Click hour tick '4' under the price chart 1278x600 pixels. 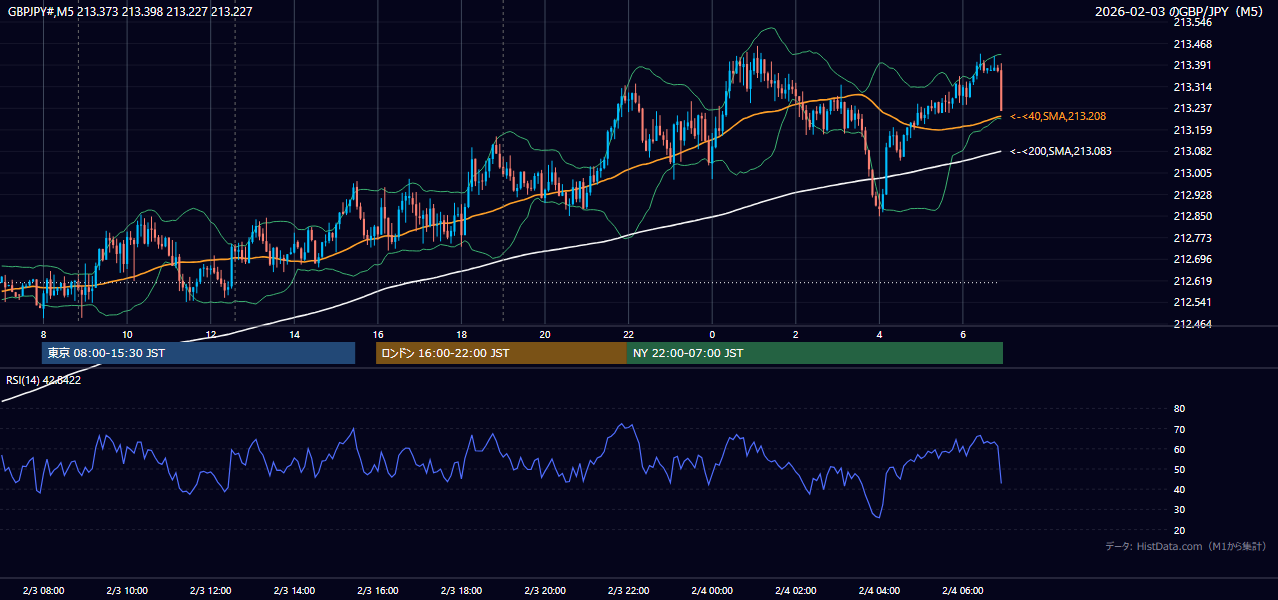point(879,334)
